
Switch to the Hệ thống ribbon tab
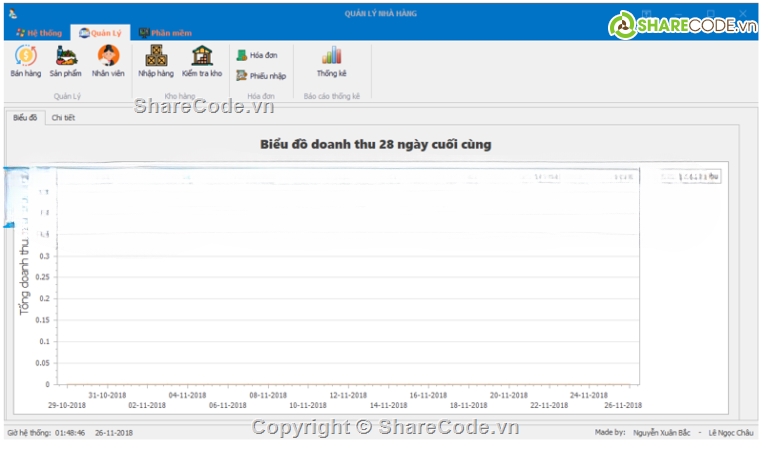click(x=39, y=33)
